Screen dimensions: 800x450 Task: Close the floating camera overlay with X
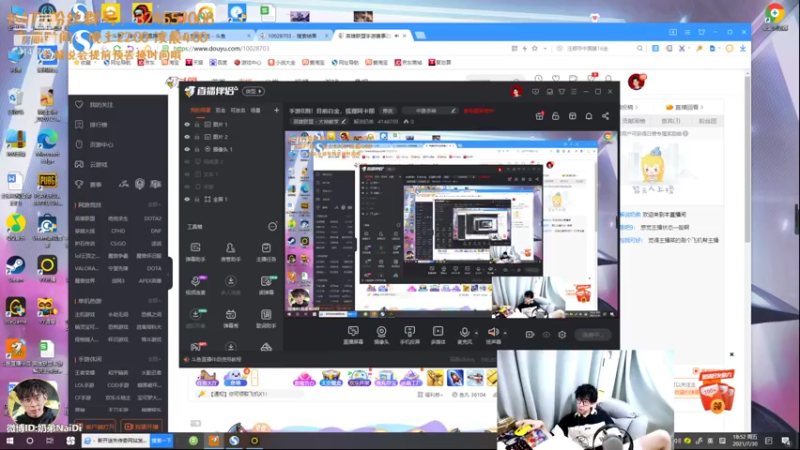(x=731, y=354)
